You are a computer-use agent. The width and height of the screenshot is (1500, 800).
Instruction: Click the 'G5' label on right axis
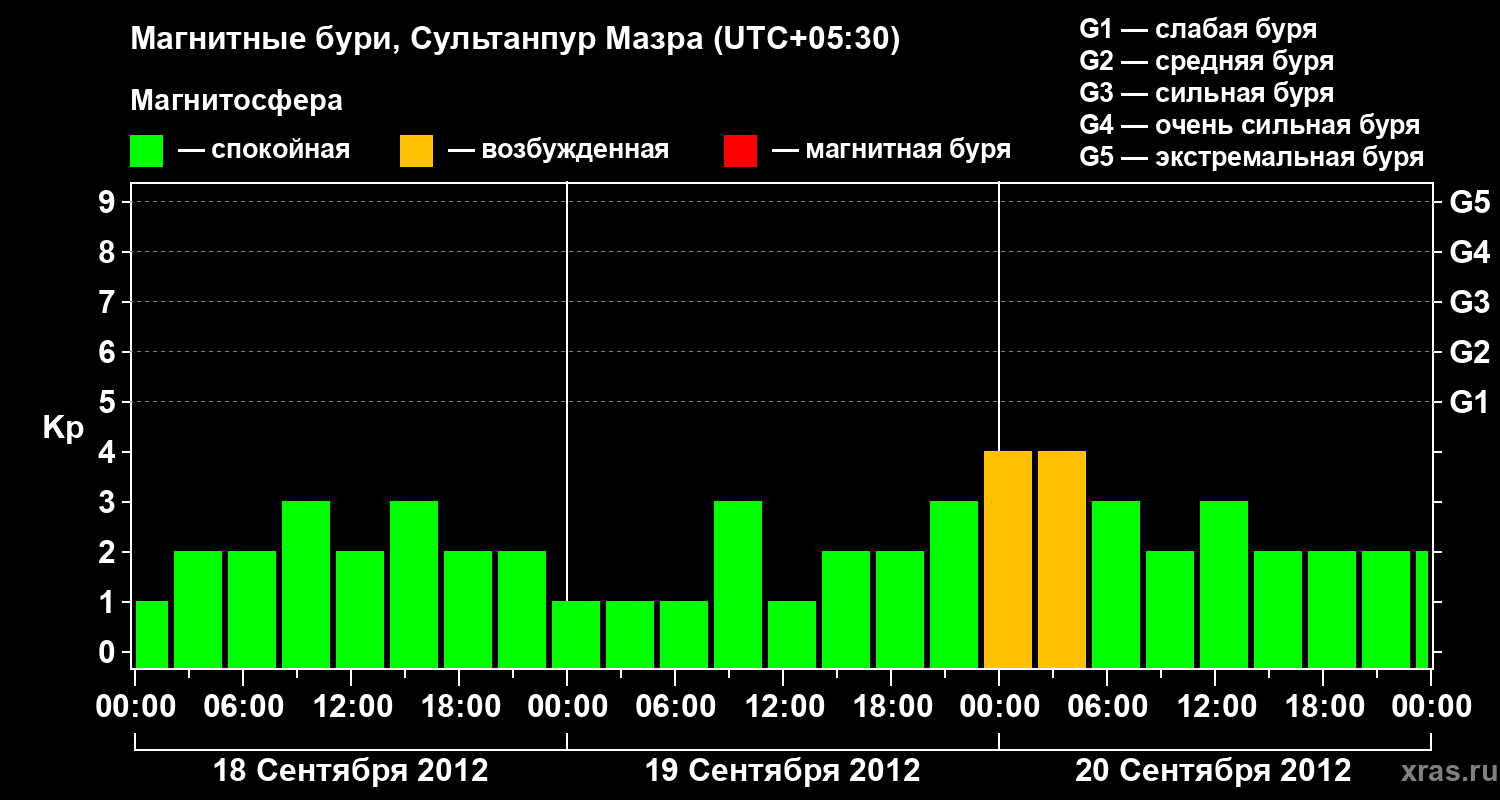pyautogui.click(x=1470, y=203)
